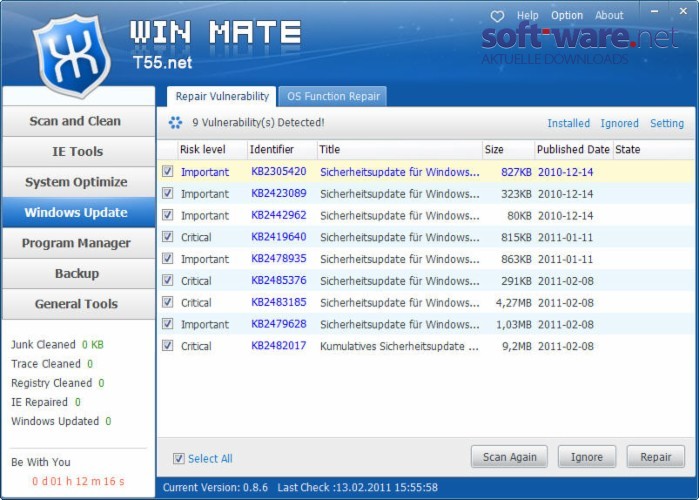Sort by Published Date column header

[573, 149]
